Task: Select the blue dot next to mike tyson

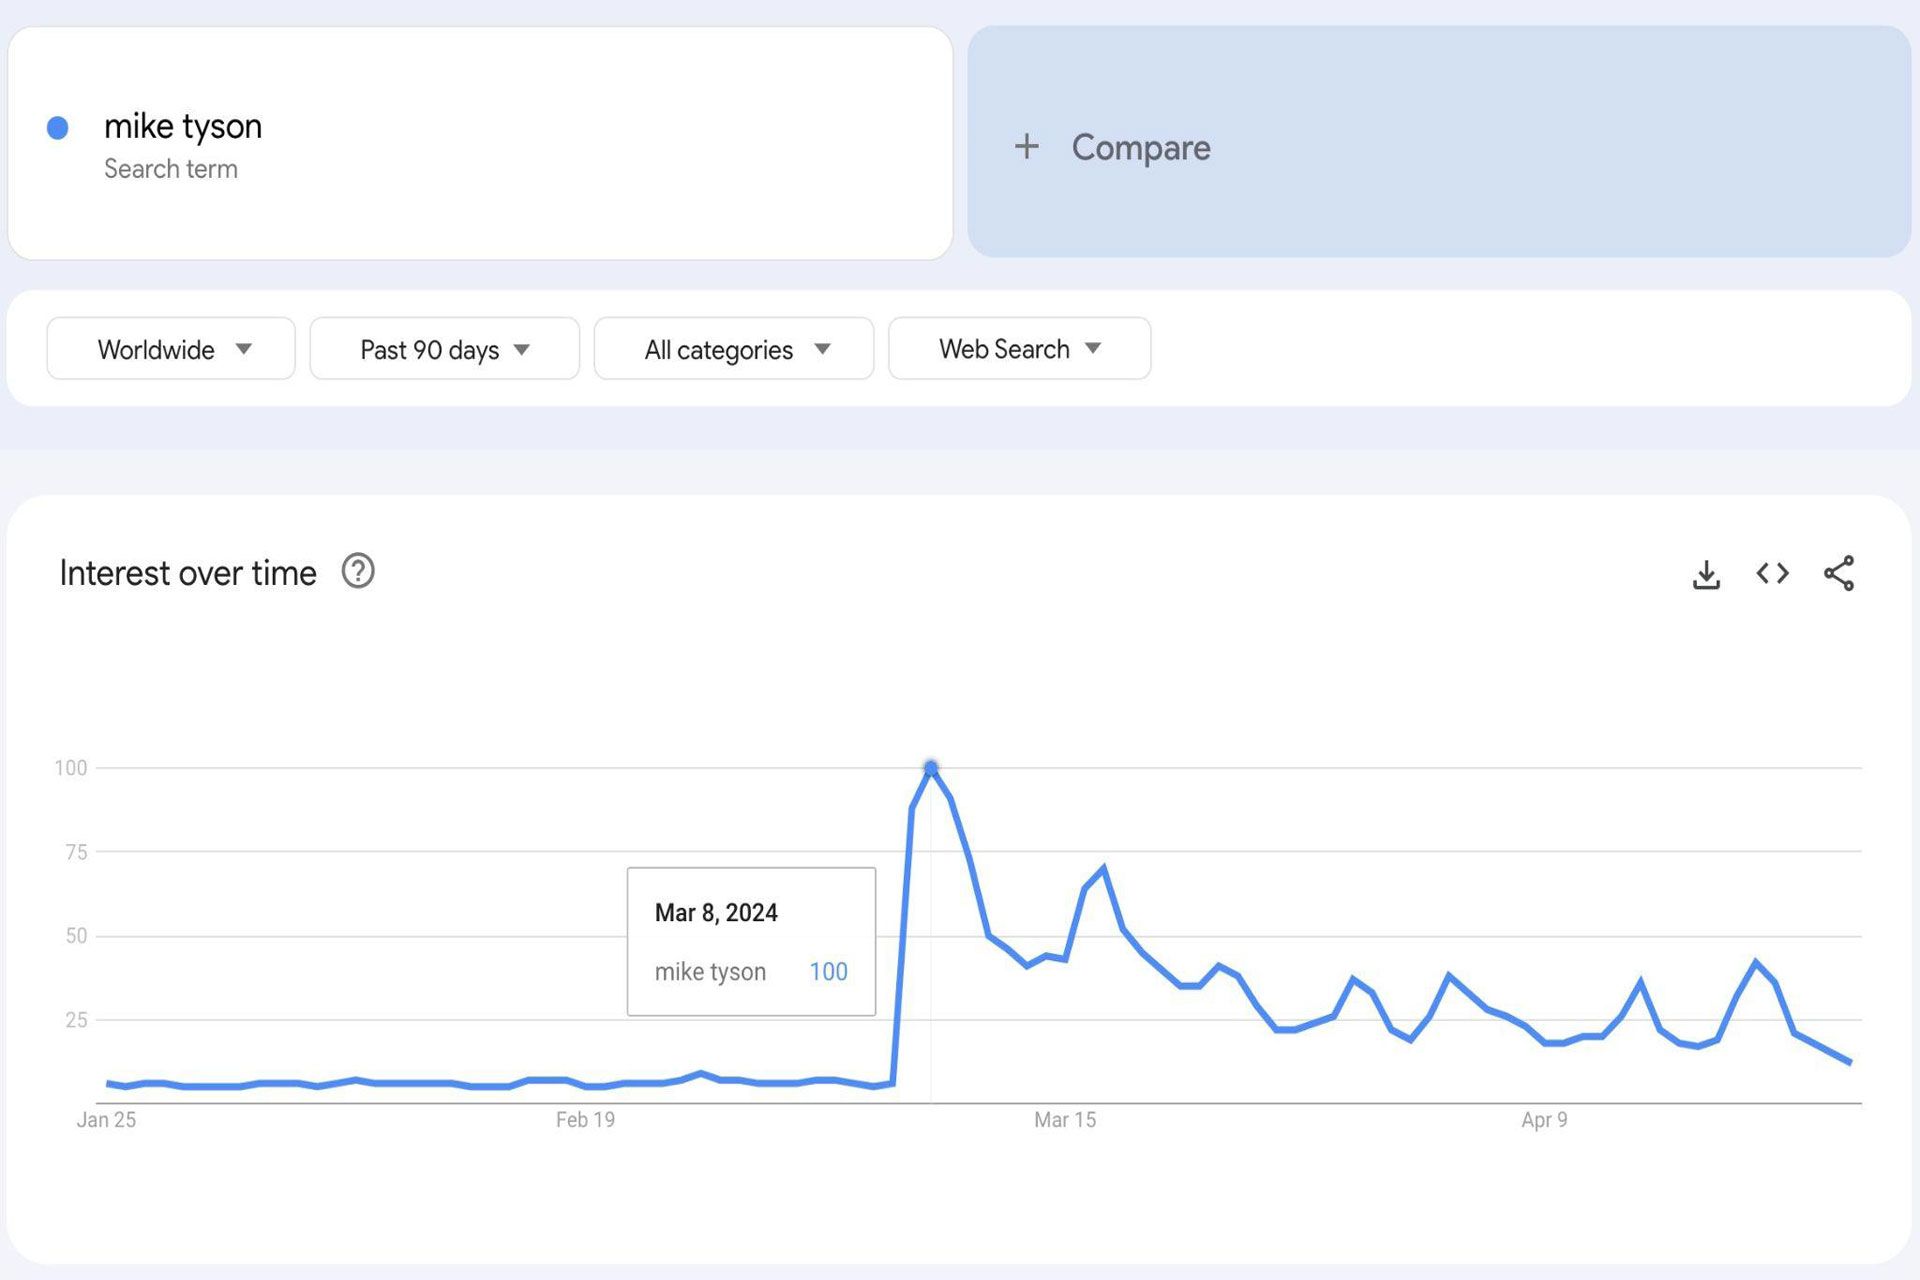Action: tap(58, 127)
